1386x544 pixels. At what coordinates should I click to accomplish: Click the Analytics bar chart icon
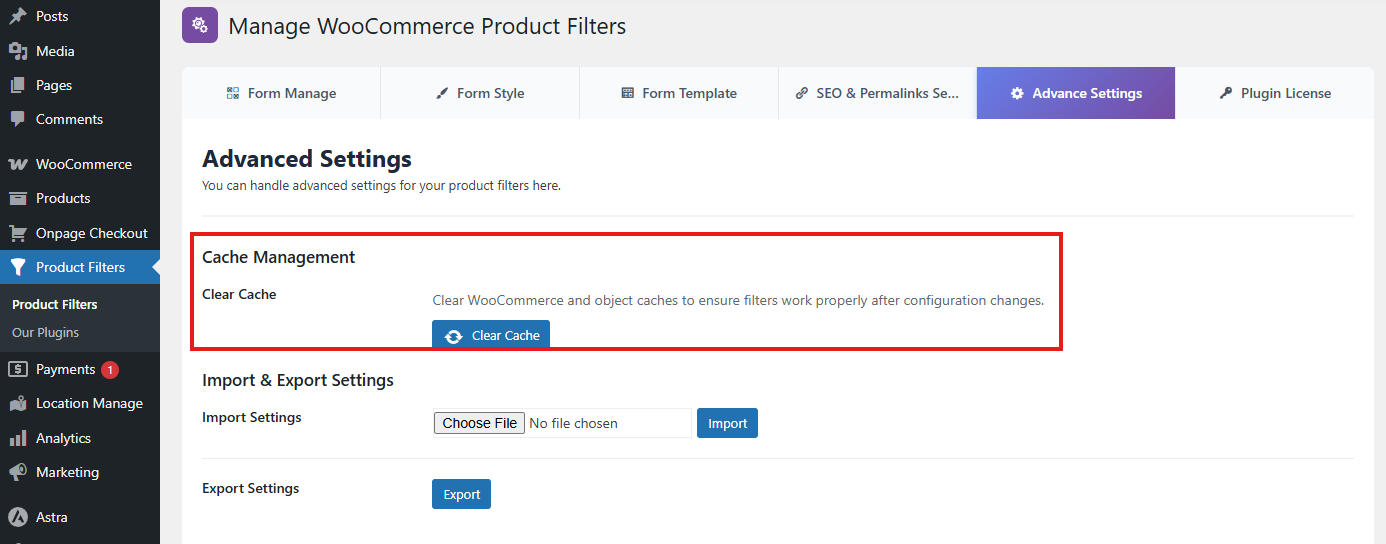pos(18,438)
